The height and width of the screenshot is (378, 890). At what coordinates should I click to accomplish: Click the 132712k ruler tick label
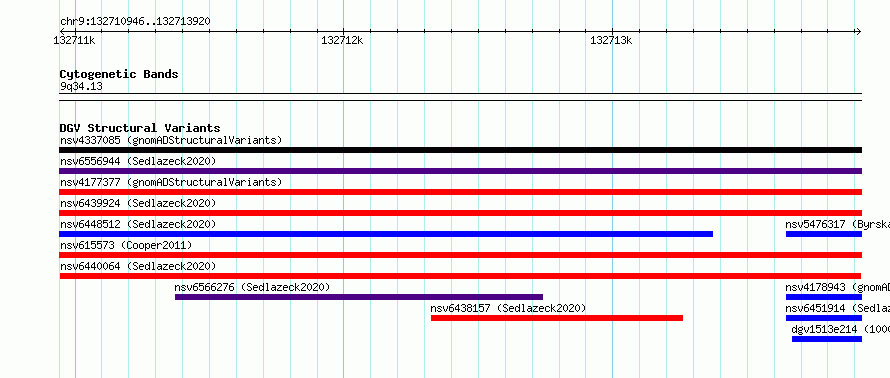[342, 40]
